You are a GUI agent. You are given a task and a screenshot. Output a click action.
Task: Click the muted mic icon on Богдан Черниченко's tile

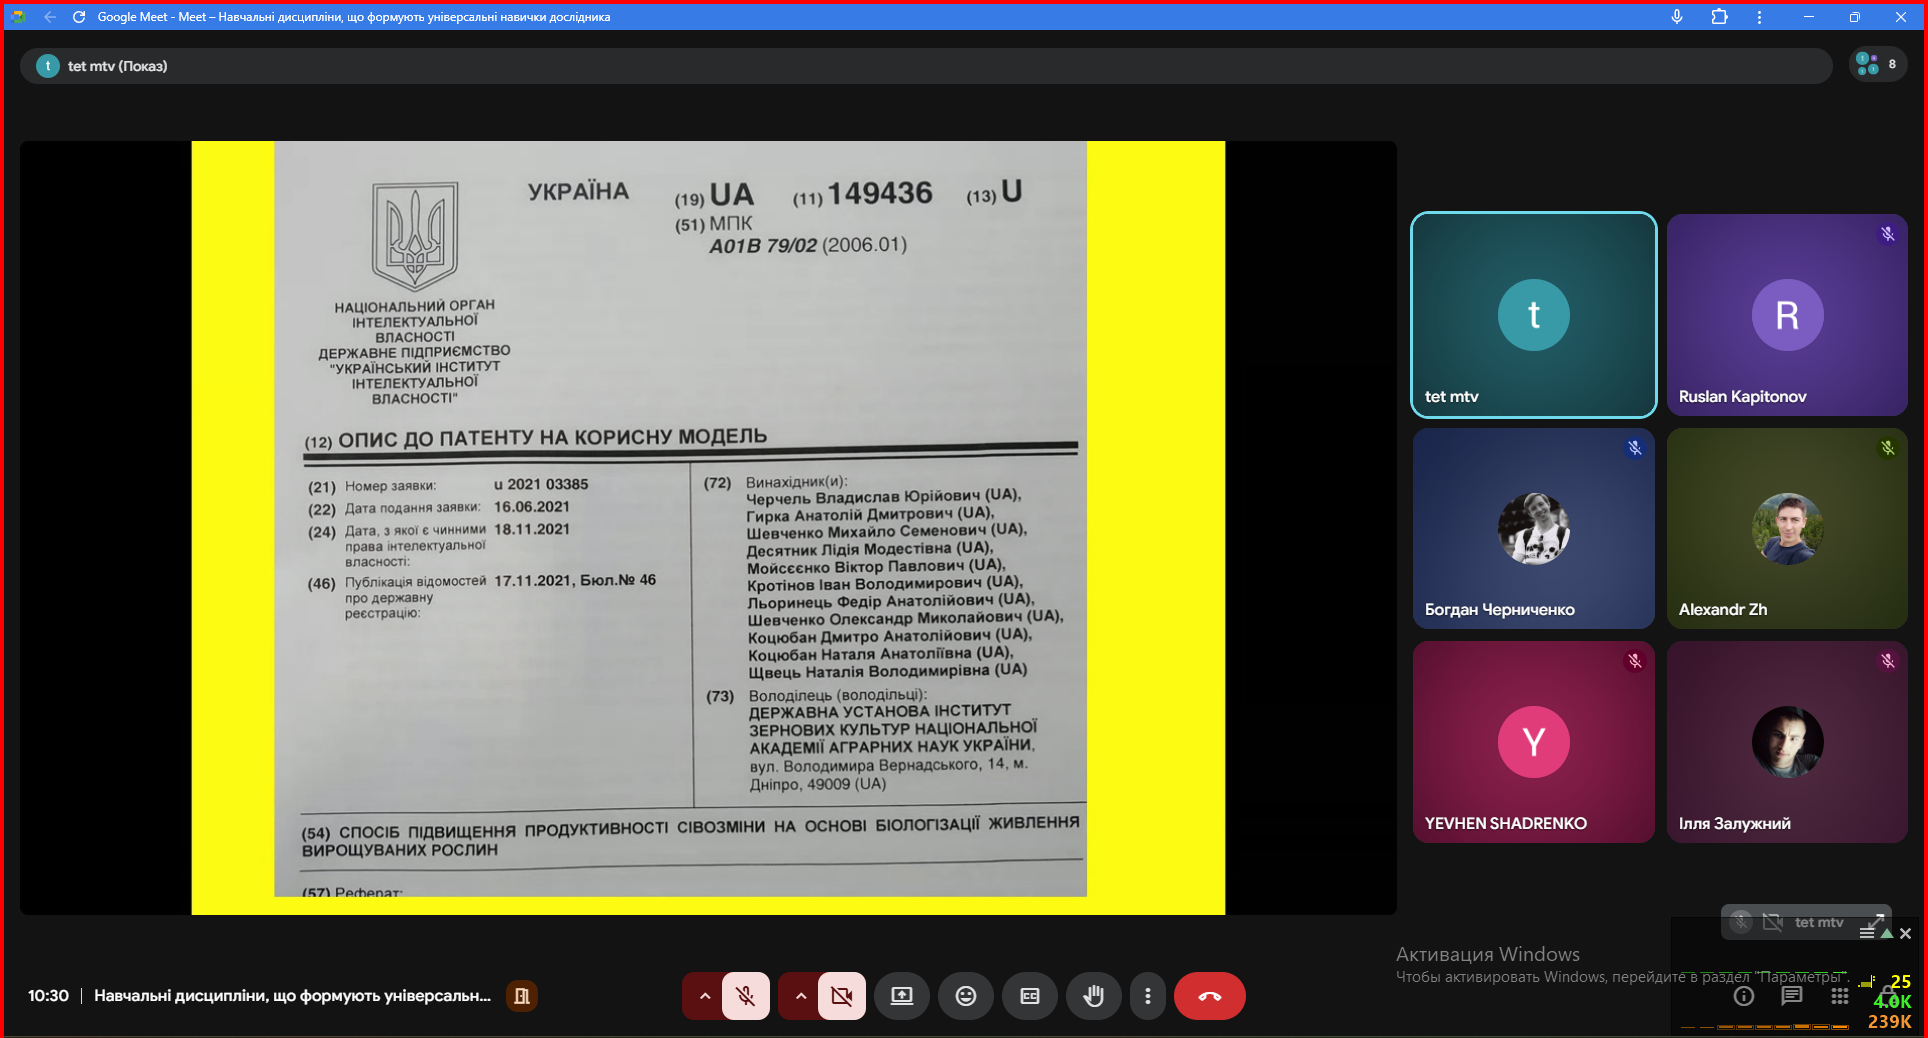click(x=1635, y=448)
